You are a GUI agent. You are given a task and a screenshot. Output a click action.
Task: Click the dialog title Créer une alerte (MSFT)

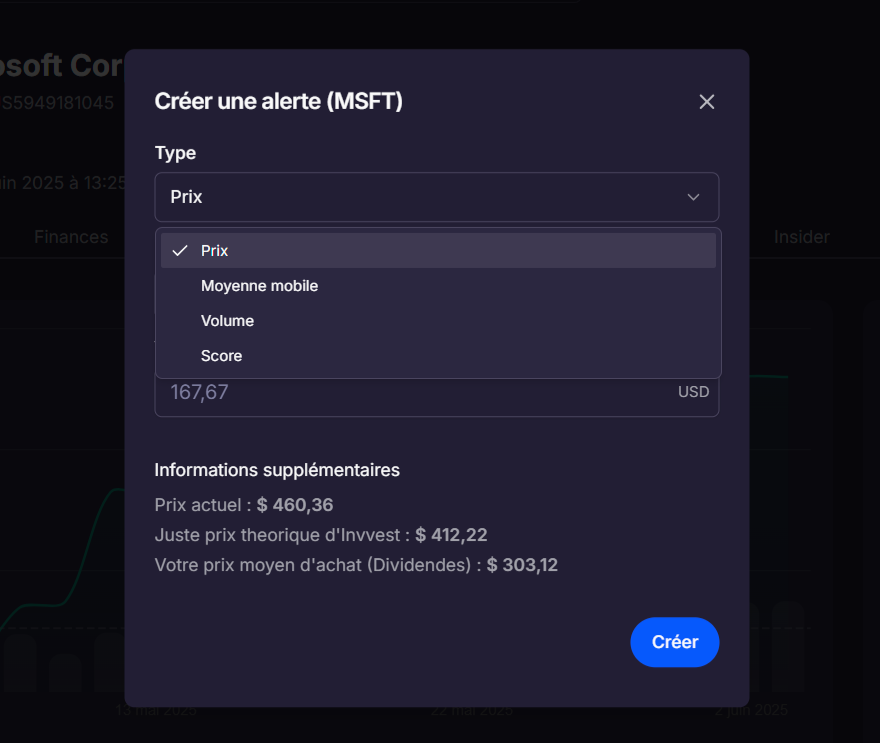[x=278, y=101]
